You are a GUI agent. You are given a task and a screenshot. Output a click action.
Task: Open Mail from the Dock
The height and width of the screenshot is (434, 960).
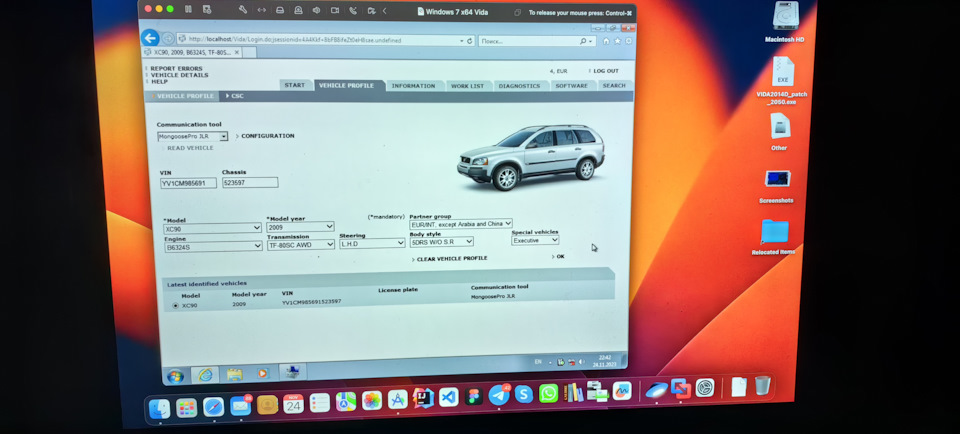click(x=241, y=406)
